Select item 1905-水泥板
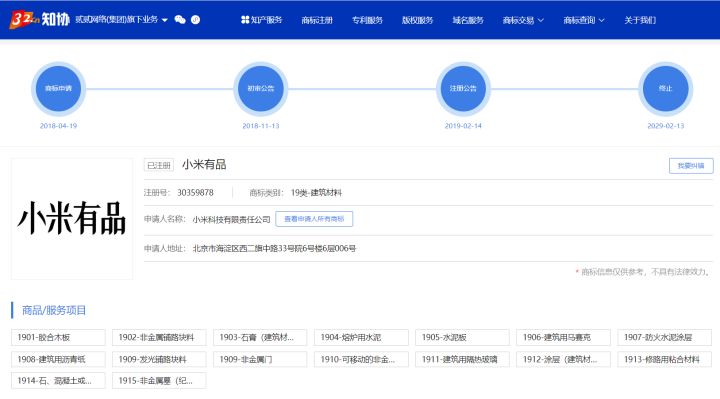720x399 pixels. click(462, 337)
